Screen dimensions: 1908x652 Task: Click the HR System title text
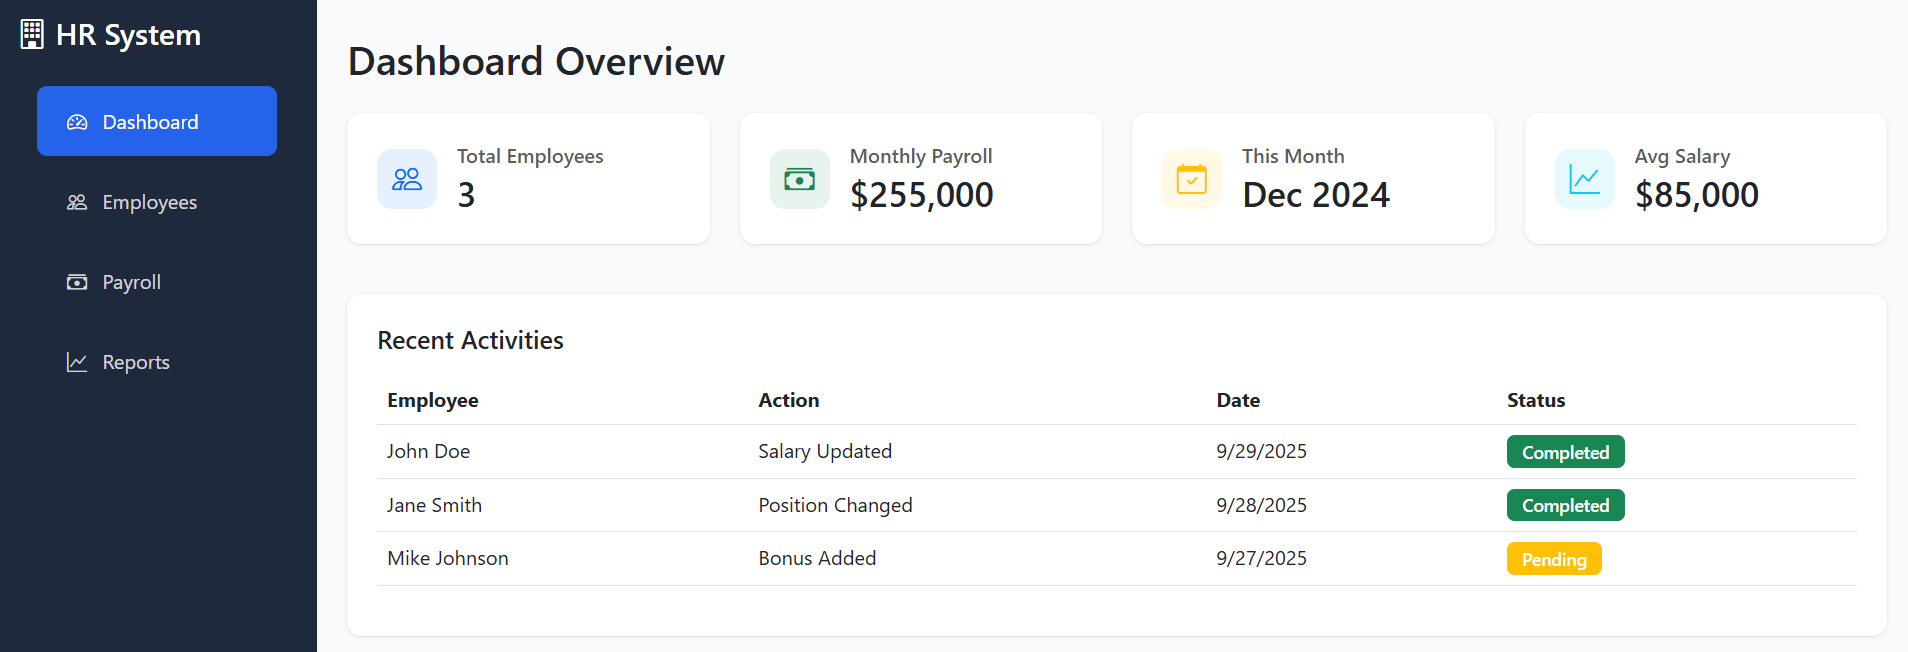128,35
